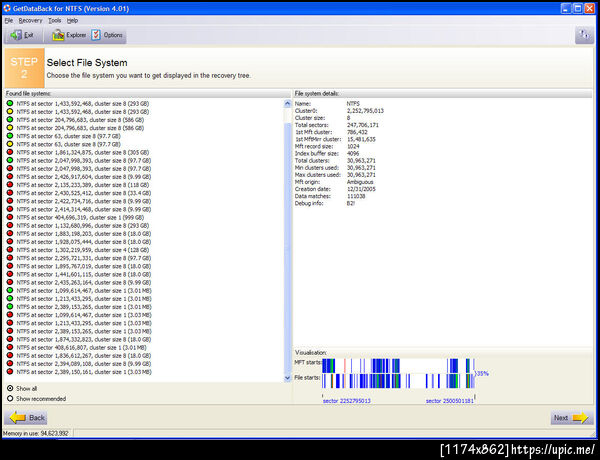The image size is (600, 460).
Task: Click the list's scroll up arrow
Action: tap(288, 103)
